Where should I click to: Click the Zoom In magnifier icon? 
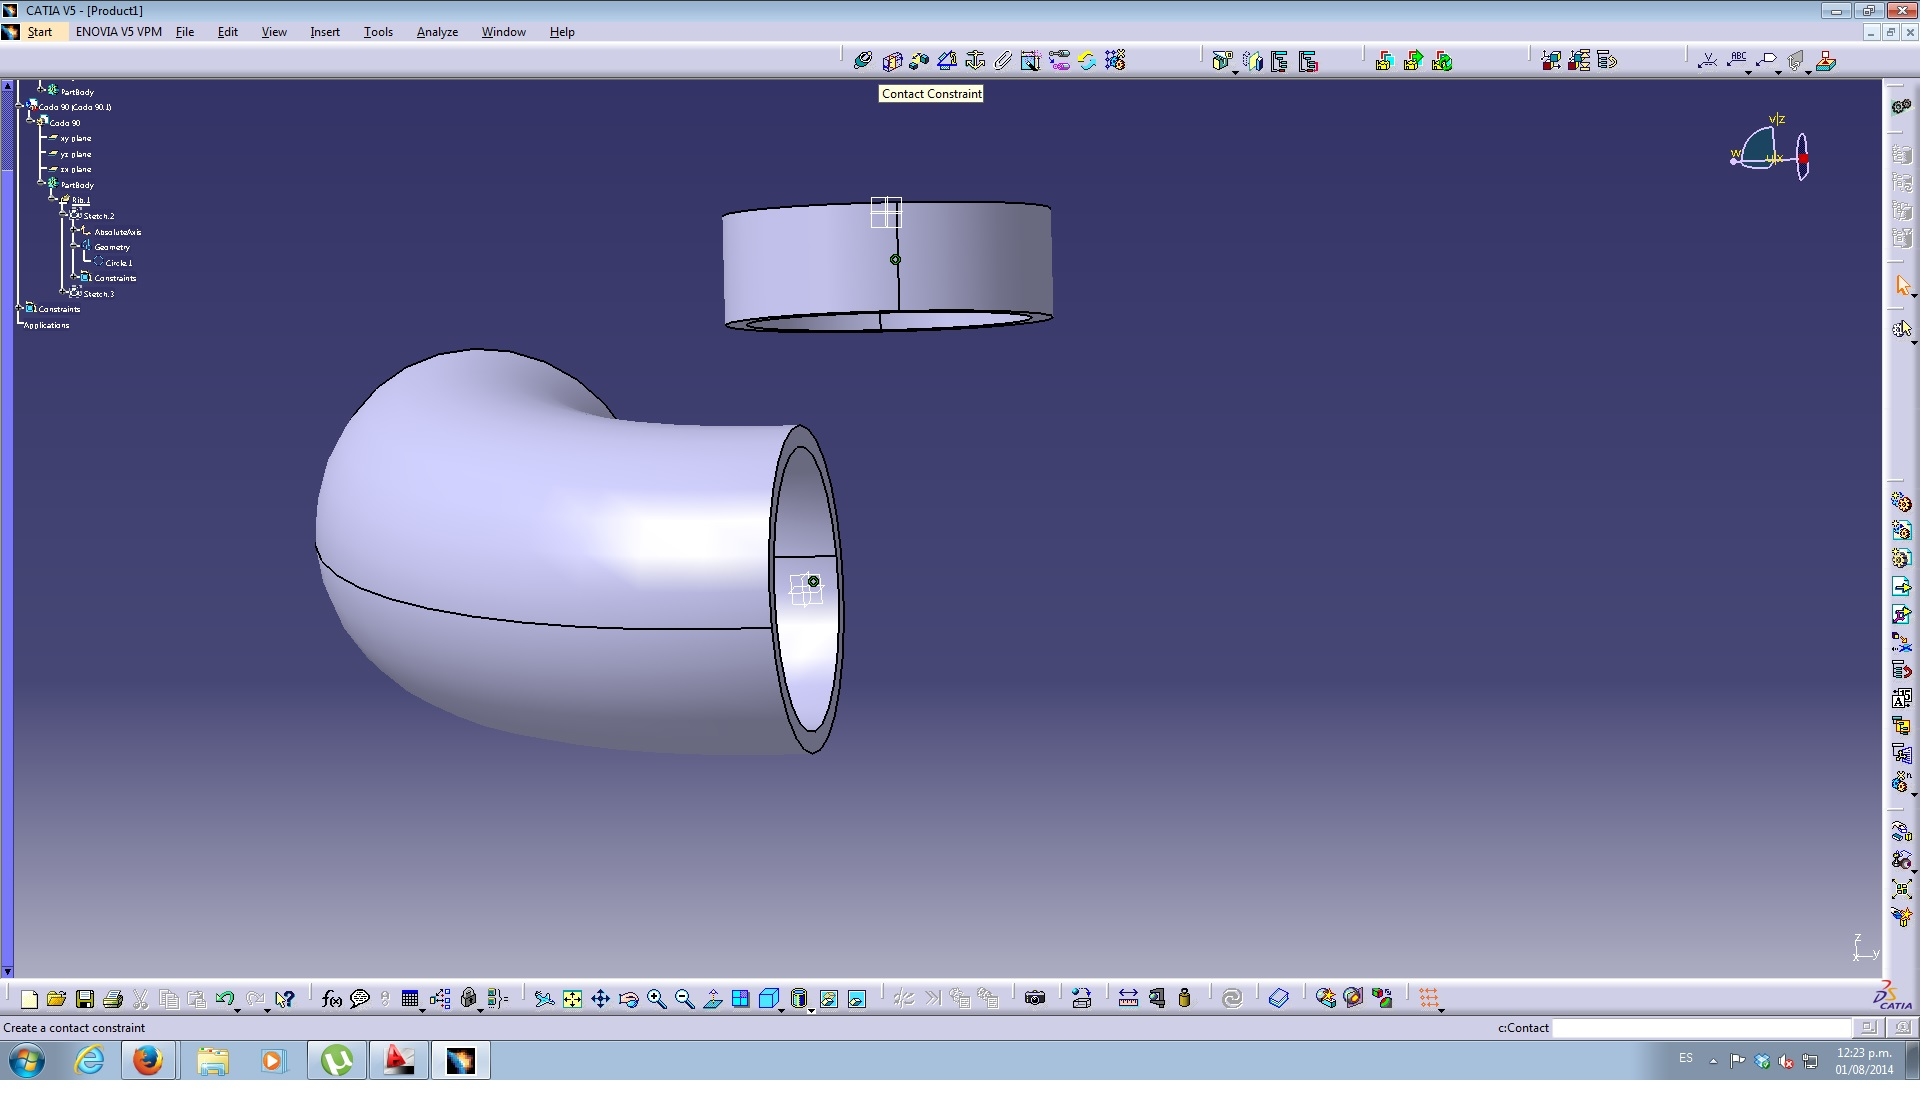click(x=656, y=998)
